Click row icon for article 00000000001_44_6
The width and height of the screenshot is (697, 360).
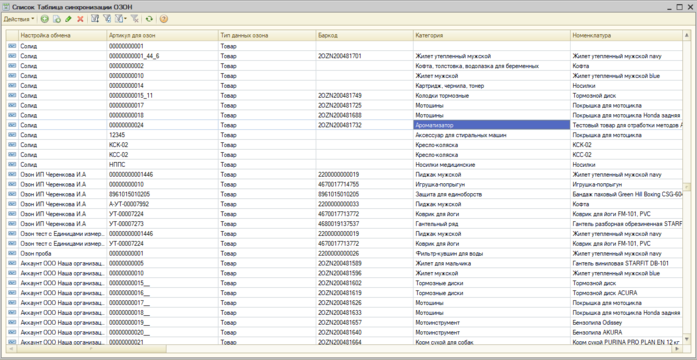click(12, 56)
